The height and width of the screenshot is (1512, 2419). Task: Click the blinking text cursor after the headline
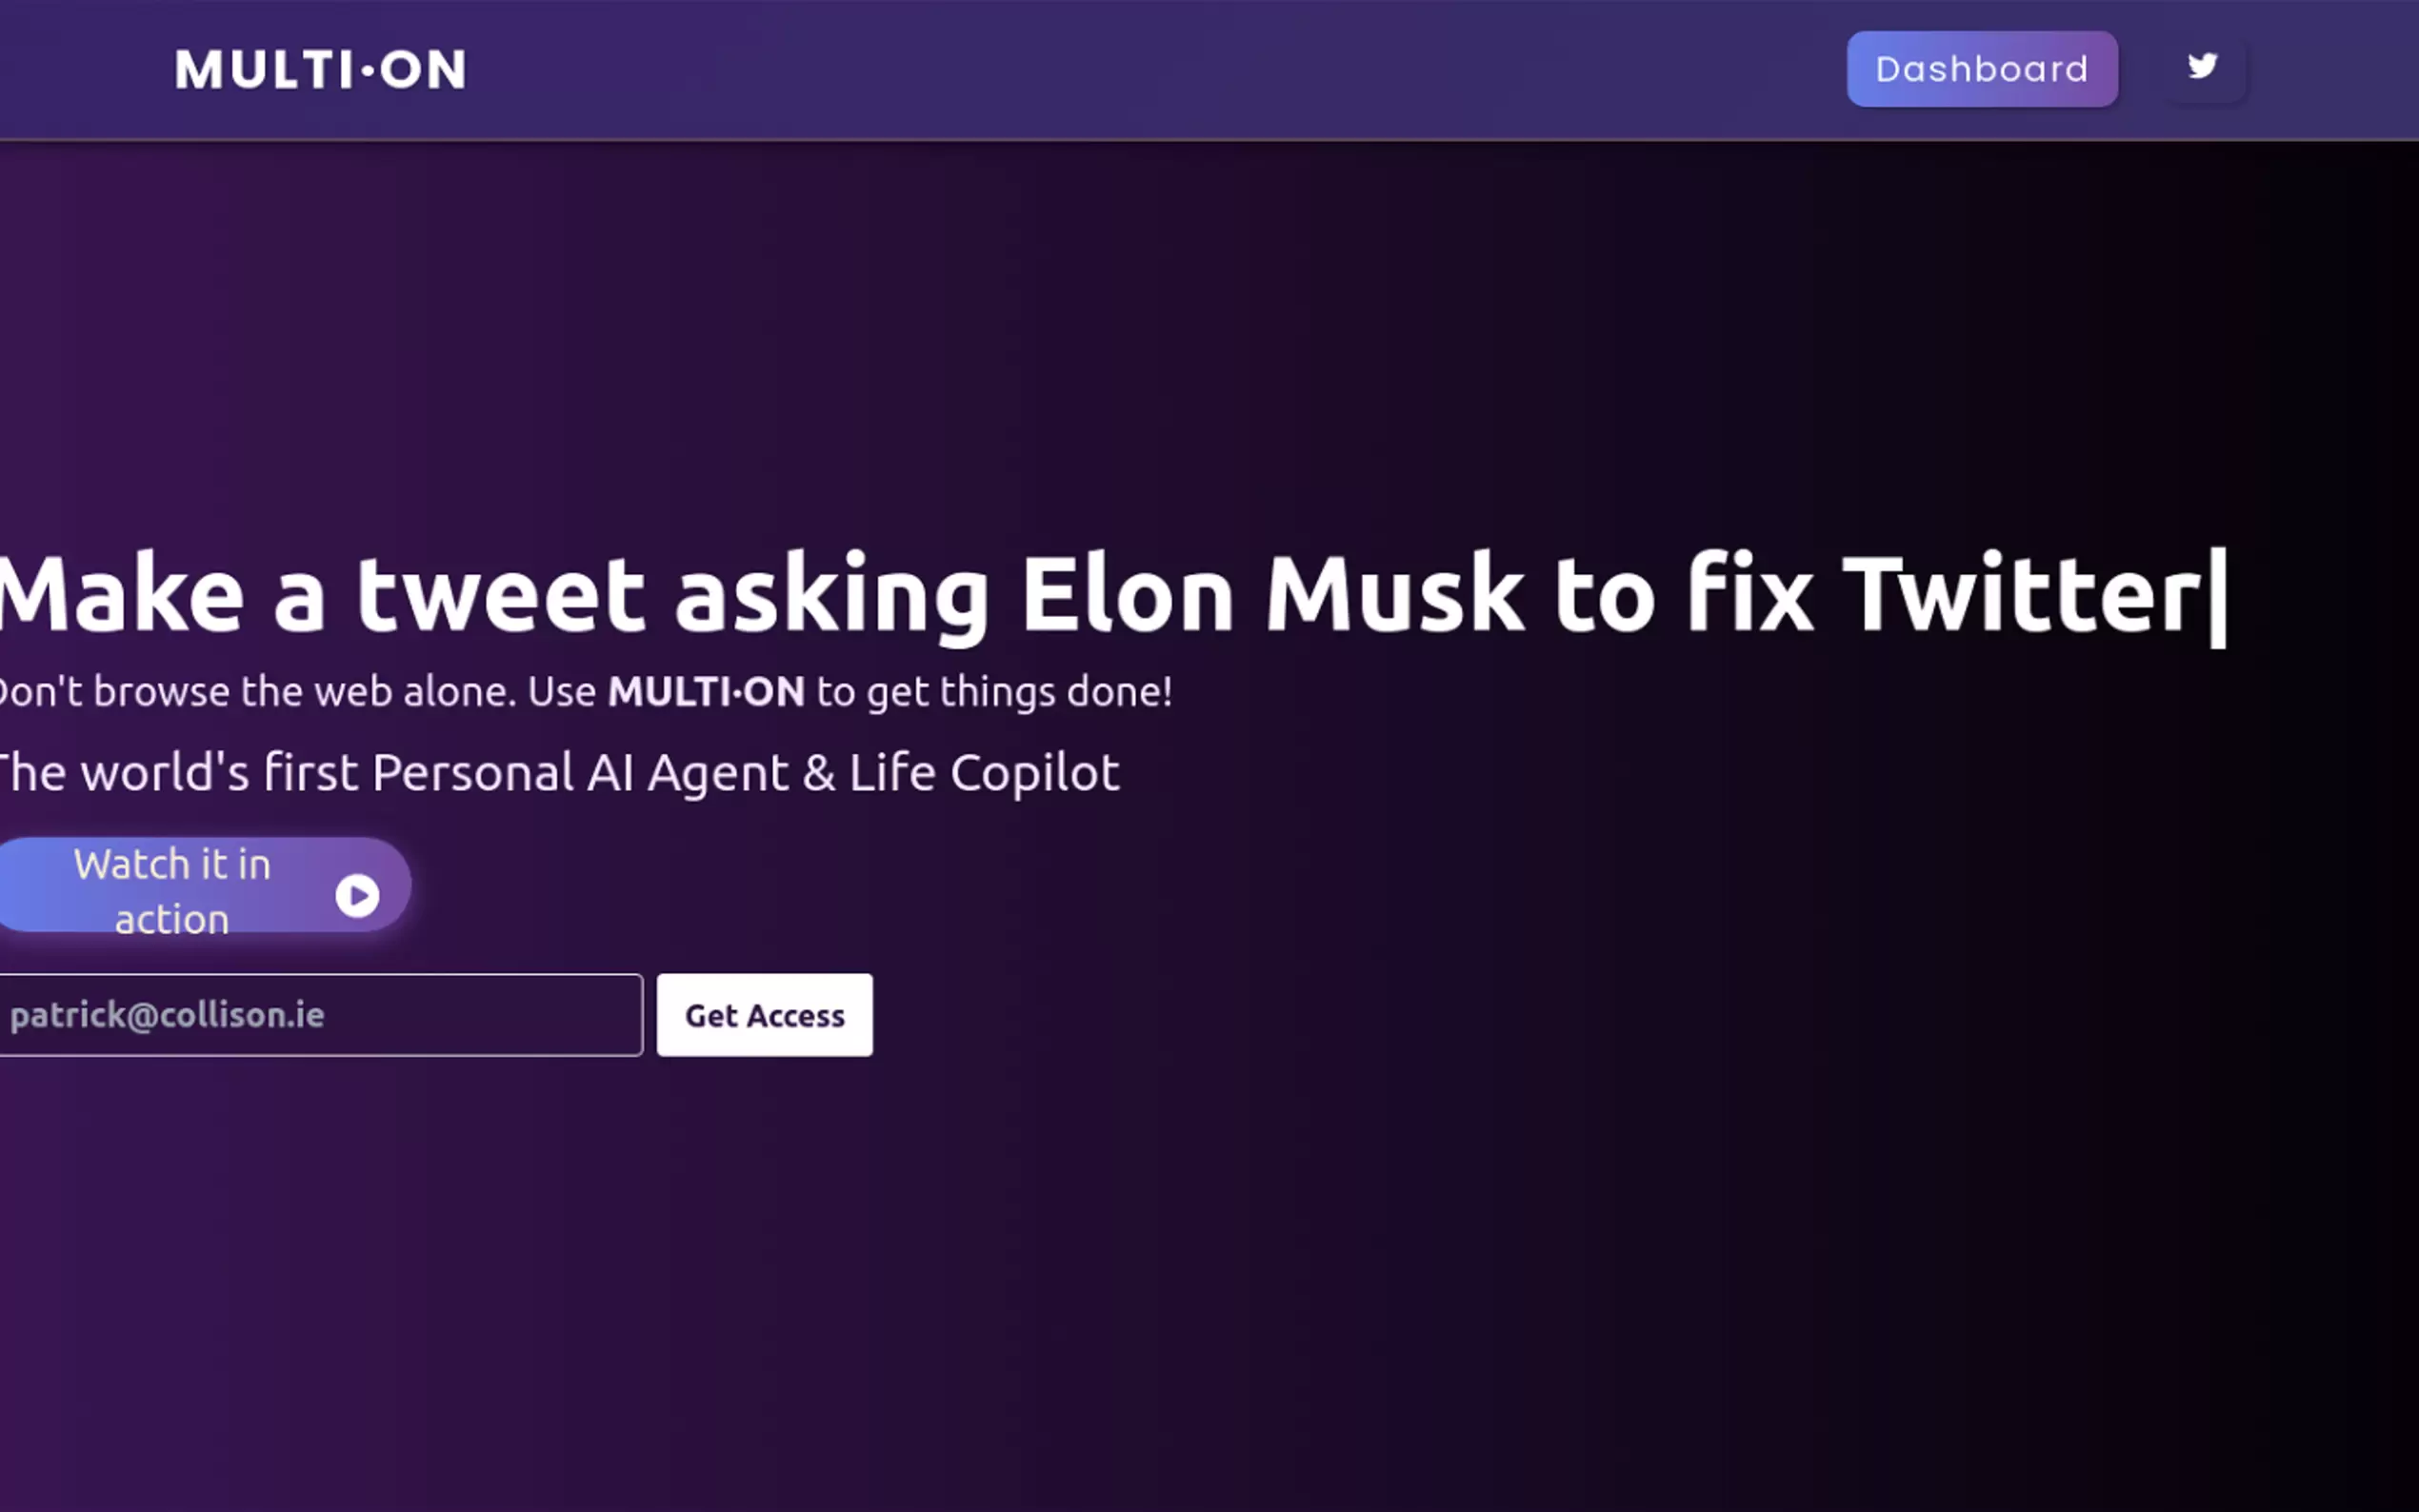pos(2218,597)
